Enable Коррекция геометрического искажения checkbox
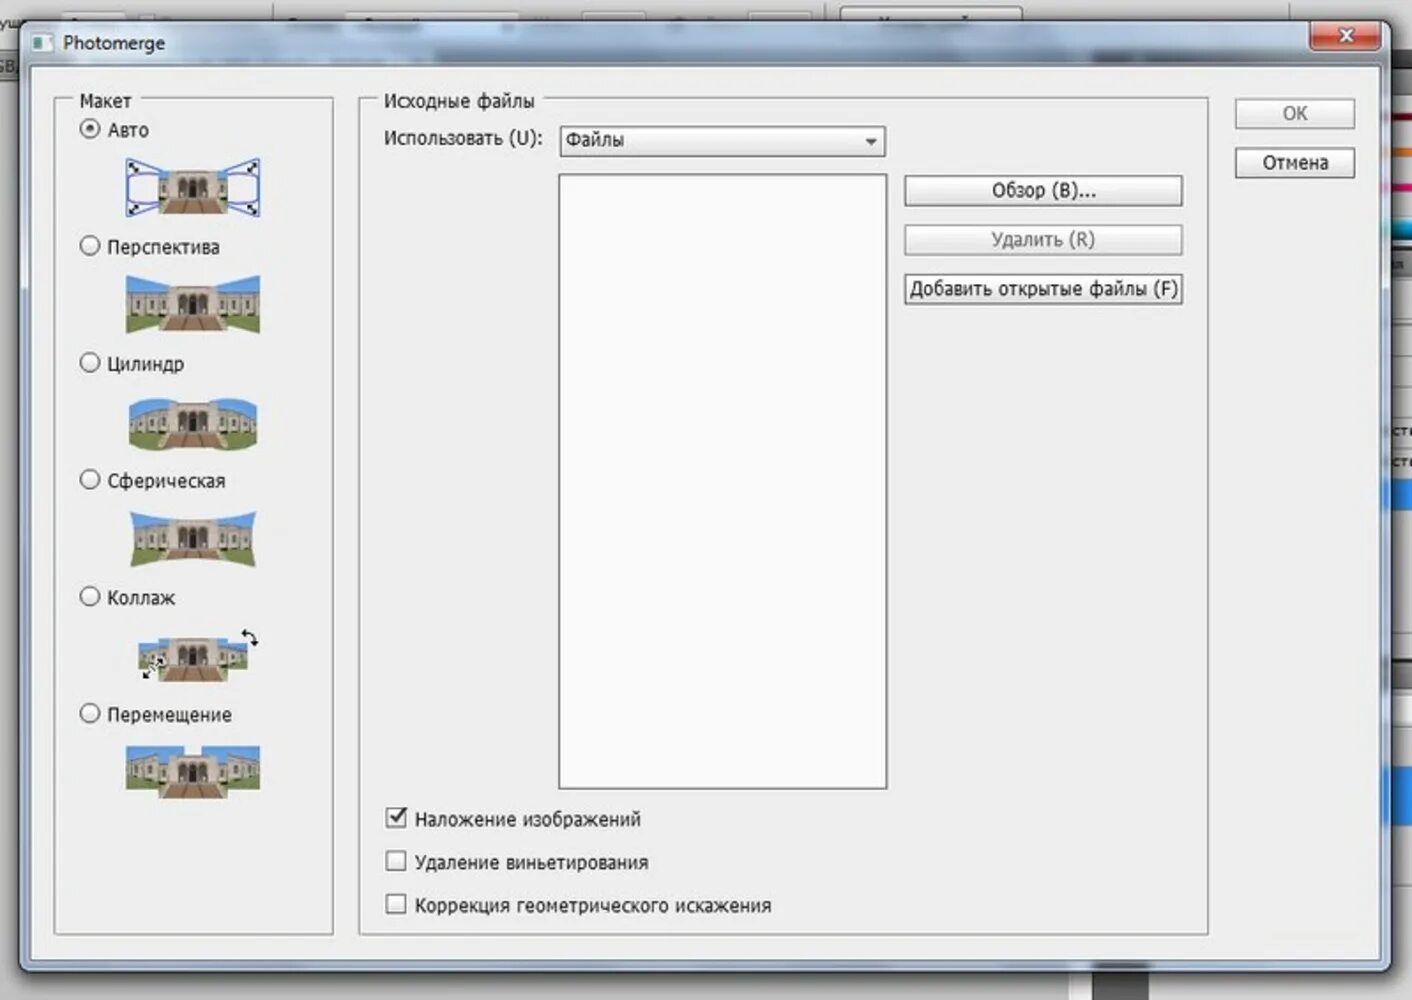1412x1000 pixels. 396,904
